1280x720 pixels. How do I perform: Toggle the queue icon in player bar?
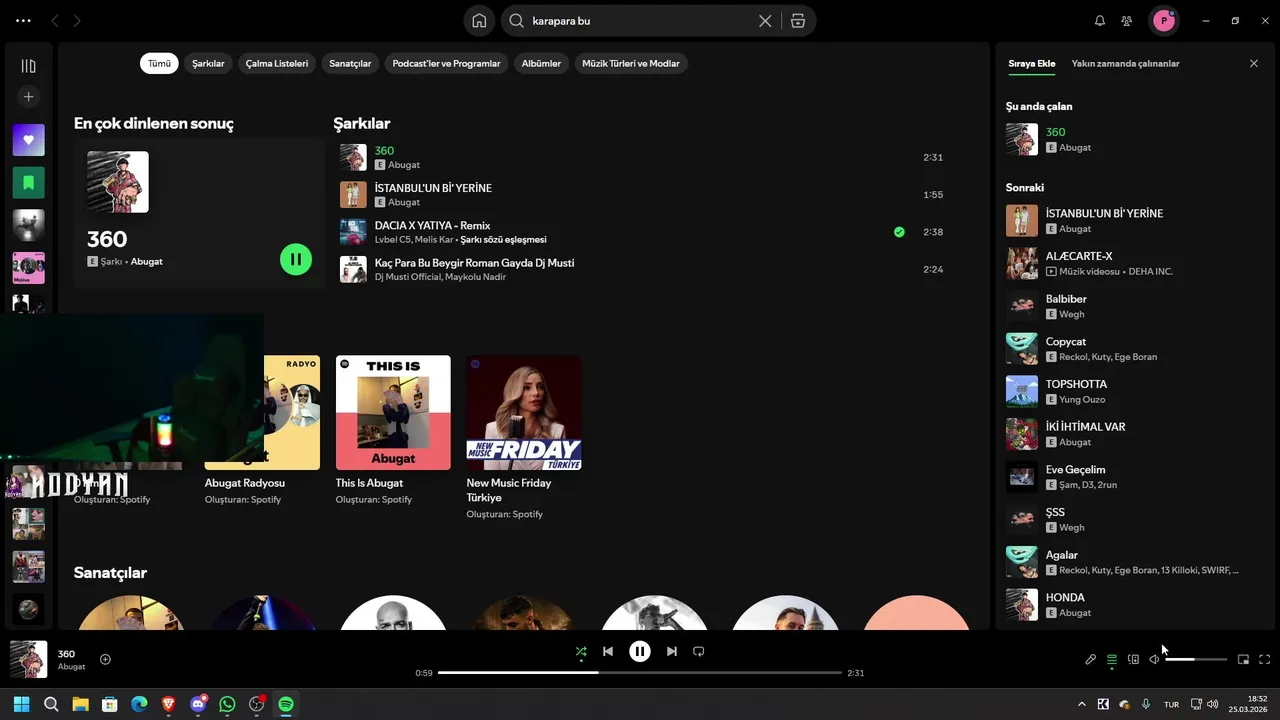click(x=1112, y=659)
